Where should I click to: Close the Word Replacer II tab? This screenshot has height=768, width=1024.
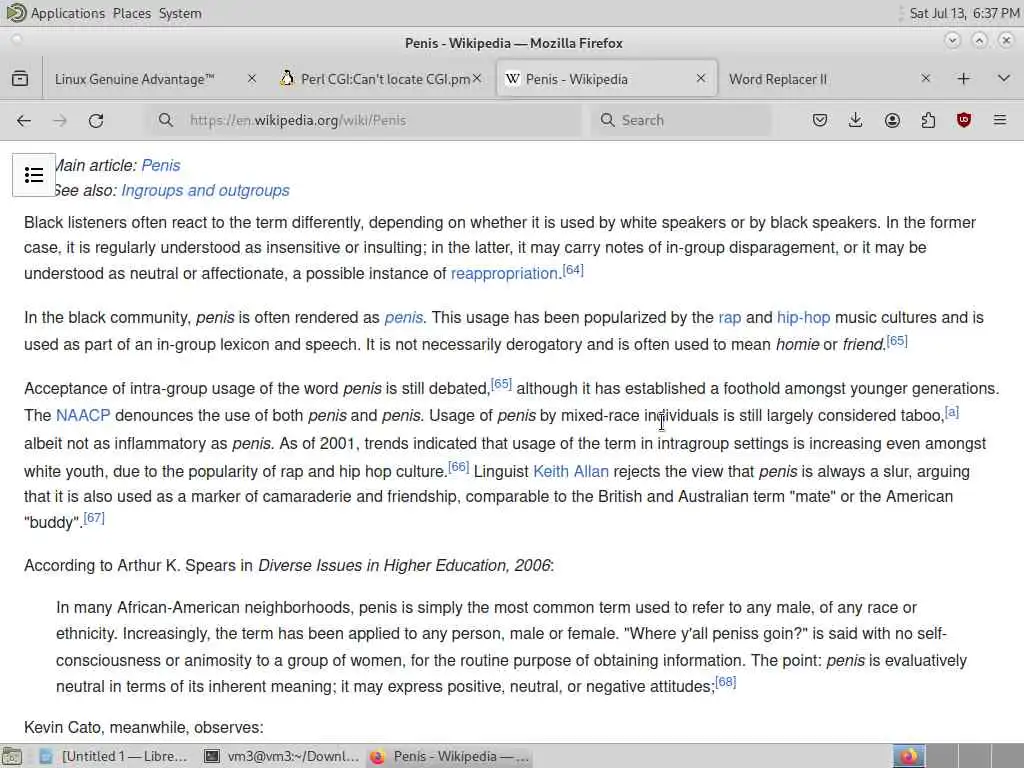(925, 78)
